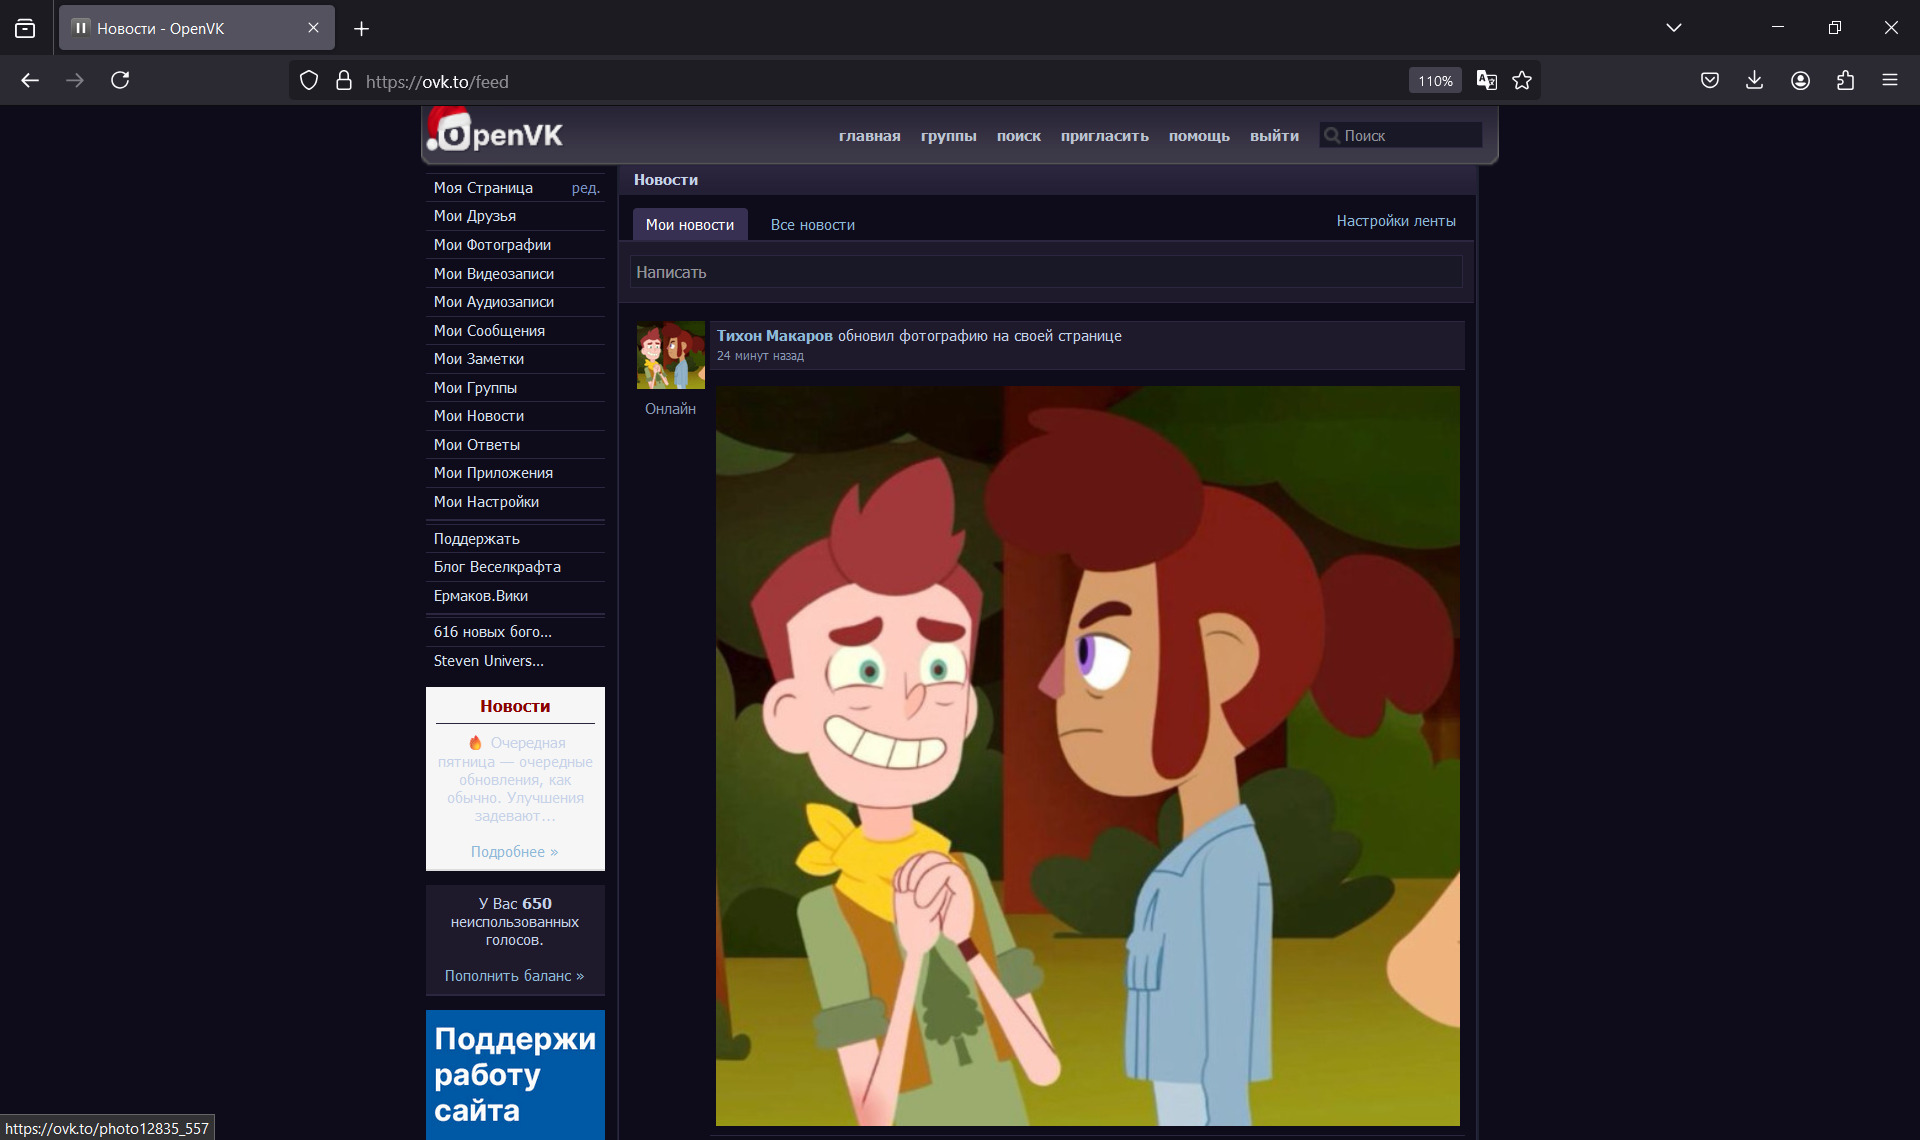Open Тихон Макаров's avatar thumbnail
The width and height of the screenshot is (1920, 1140).
pyautogui.click(x=670, y=355)
